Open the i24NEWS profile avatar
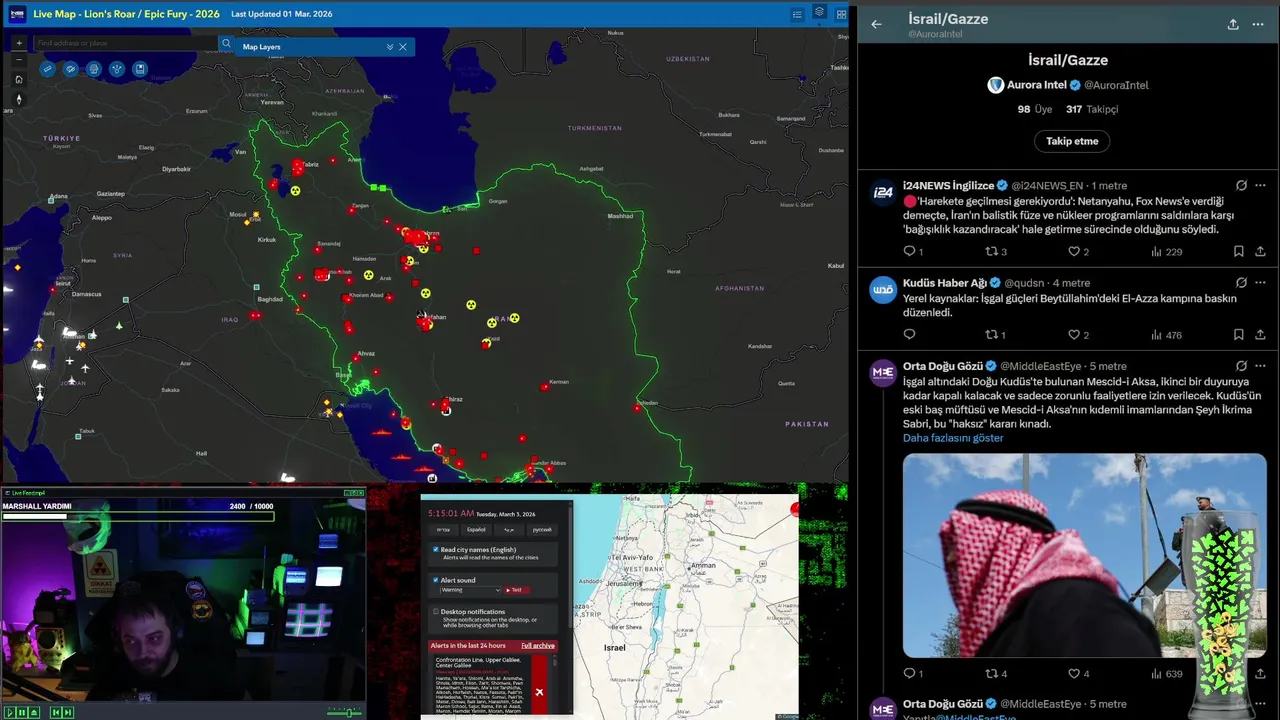Image resolution: width=1280 pixels, height=720 pixels. (883, 193)
